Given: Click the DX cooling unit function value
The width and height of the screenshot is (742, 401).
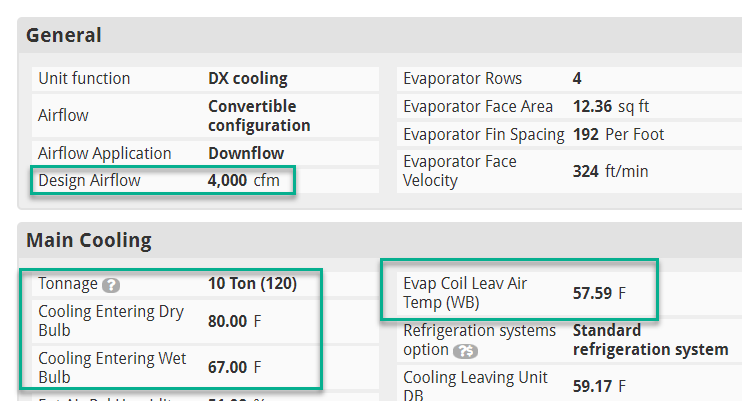Looking at the screenshot, I should (x=247, y=78).
